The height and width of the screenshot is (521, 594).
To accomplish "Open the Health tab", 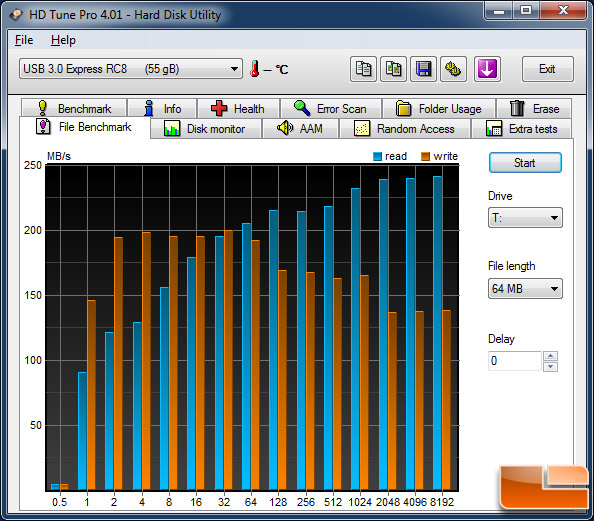I will click(x=238, y=109).
